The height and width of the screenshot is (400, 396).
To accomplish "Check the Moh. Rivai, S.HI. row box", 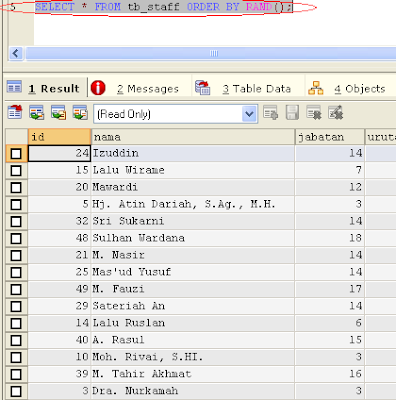I will (x=16, y=358).
